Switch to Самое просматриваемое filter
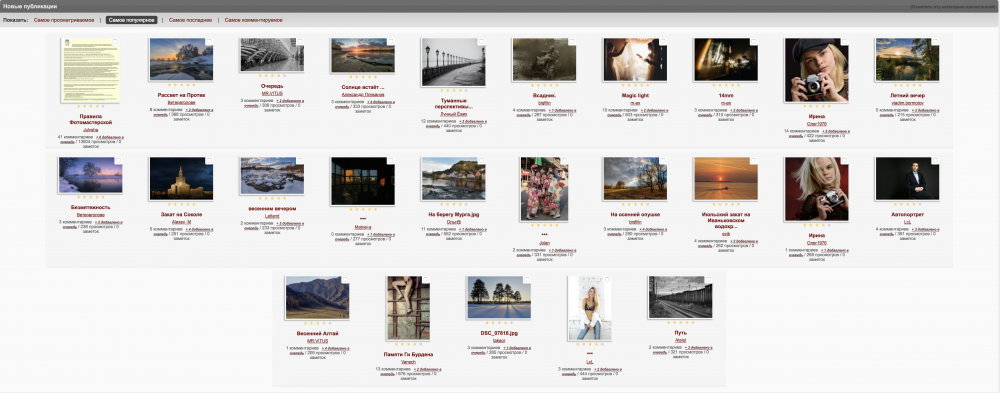Image resolution: width=1000 pixels, height=393 pixels. [64, 20]
